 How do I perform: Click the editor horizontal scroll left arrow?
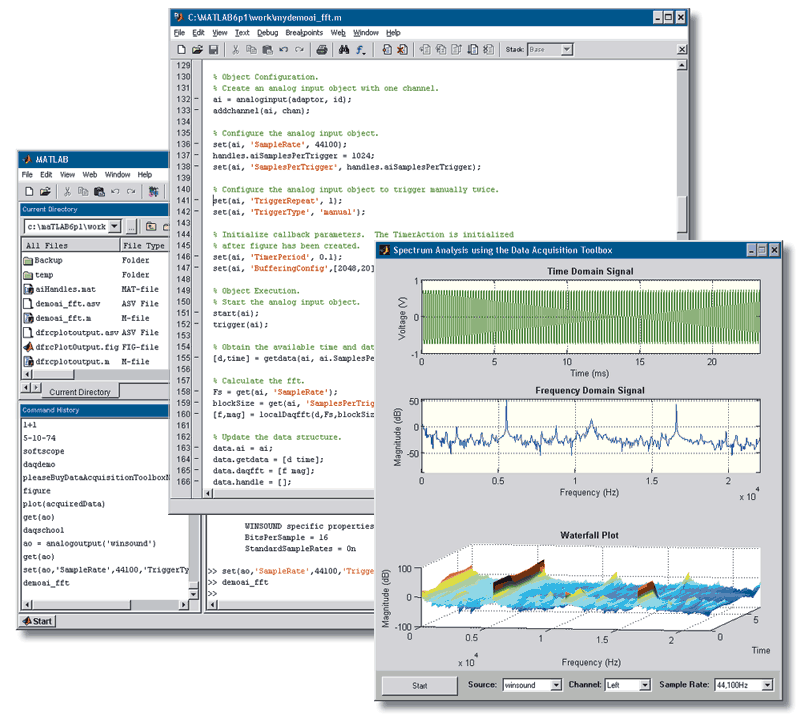(208, 493)
